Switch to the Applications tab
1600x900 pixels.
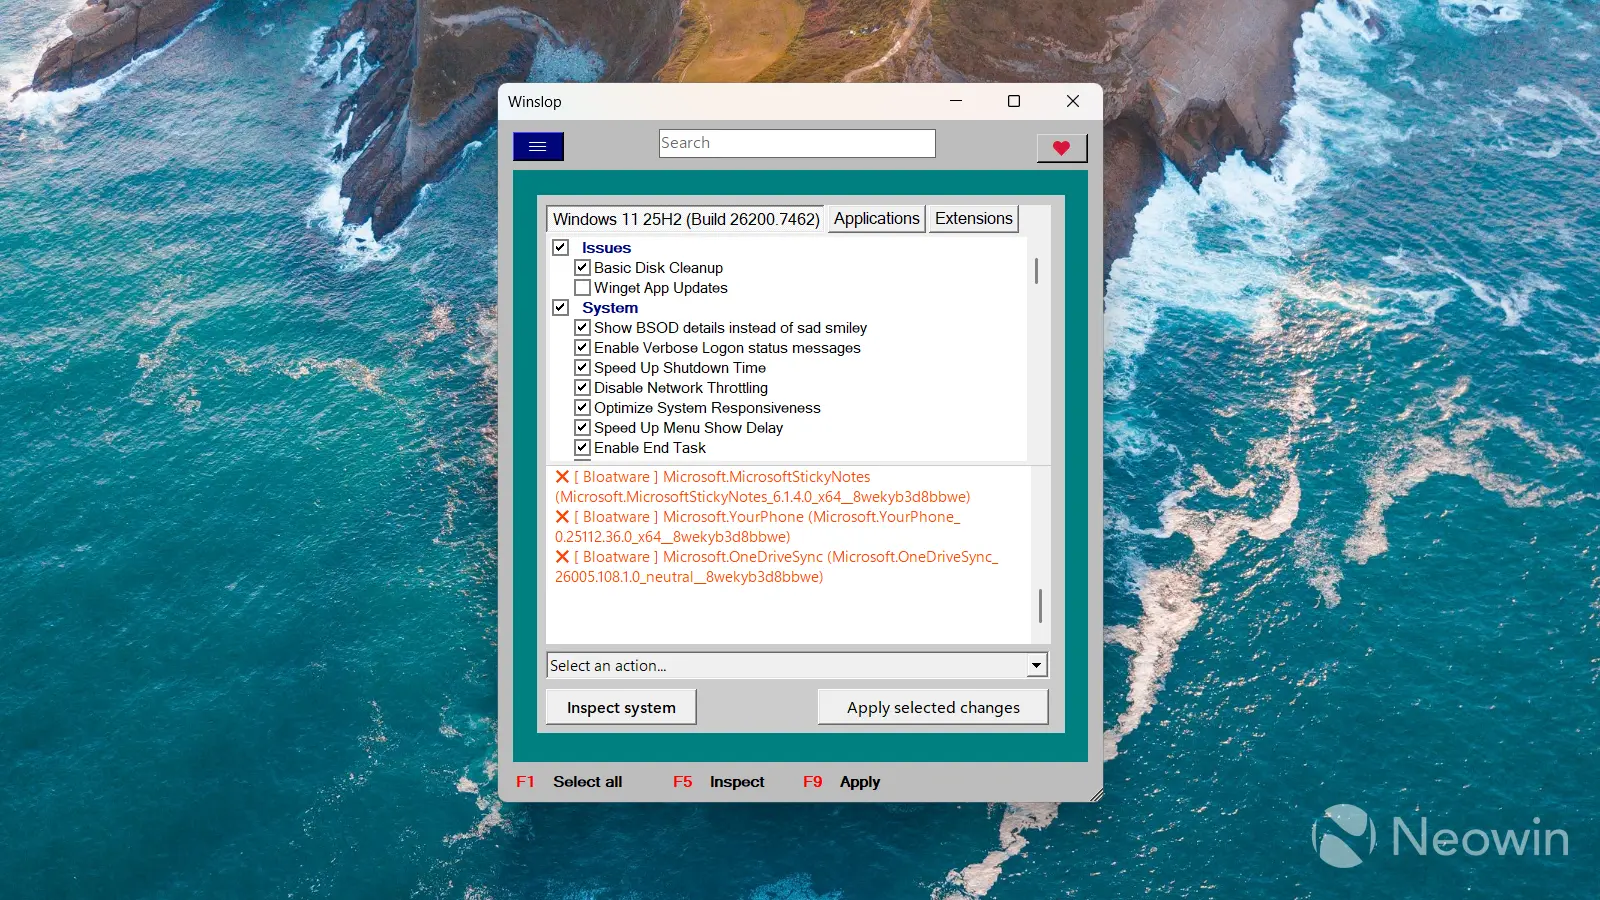pyautogui.click(x=876, y=219)
